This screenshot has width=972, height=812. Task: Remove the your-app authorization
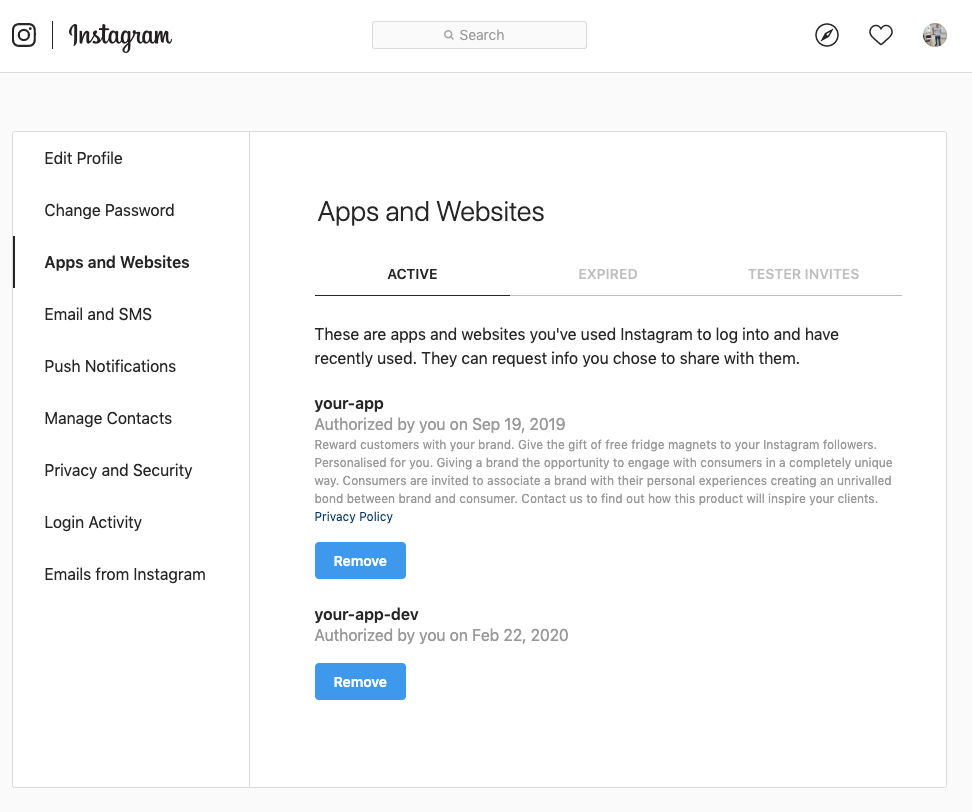click(360, 560)
